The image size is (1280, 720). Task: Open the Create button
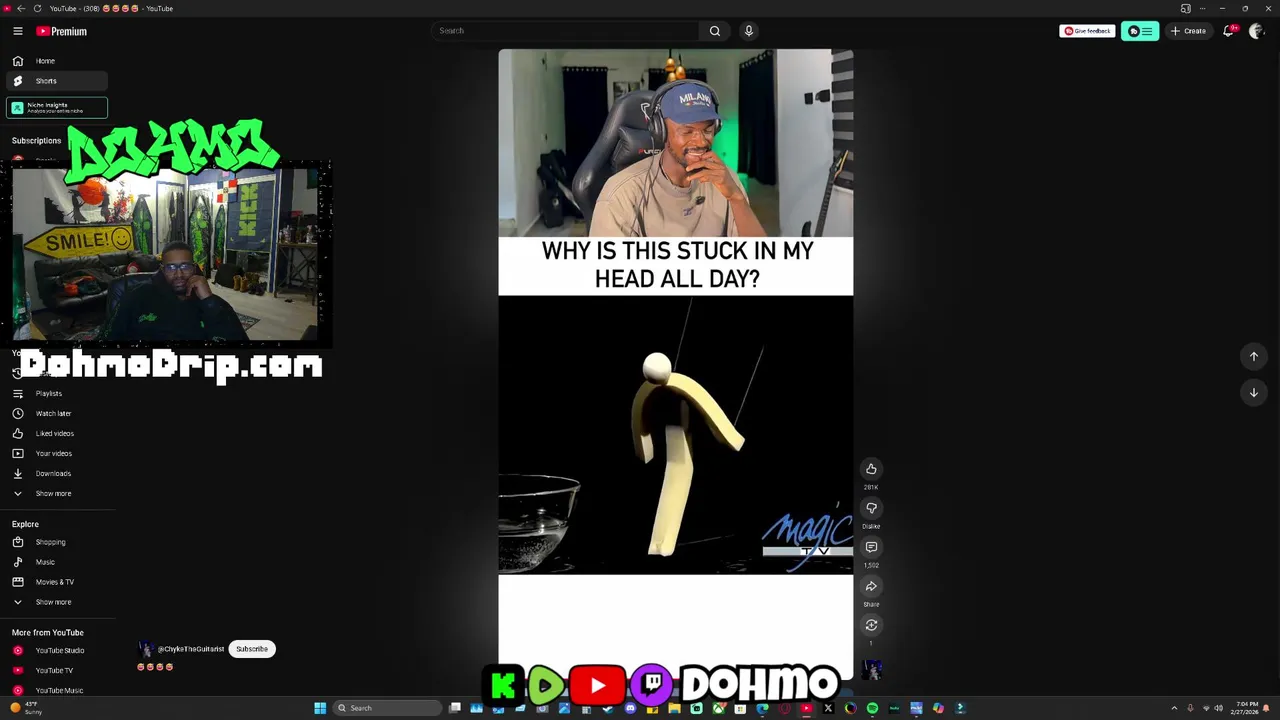(1188, 31)
